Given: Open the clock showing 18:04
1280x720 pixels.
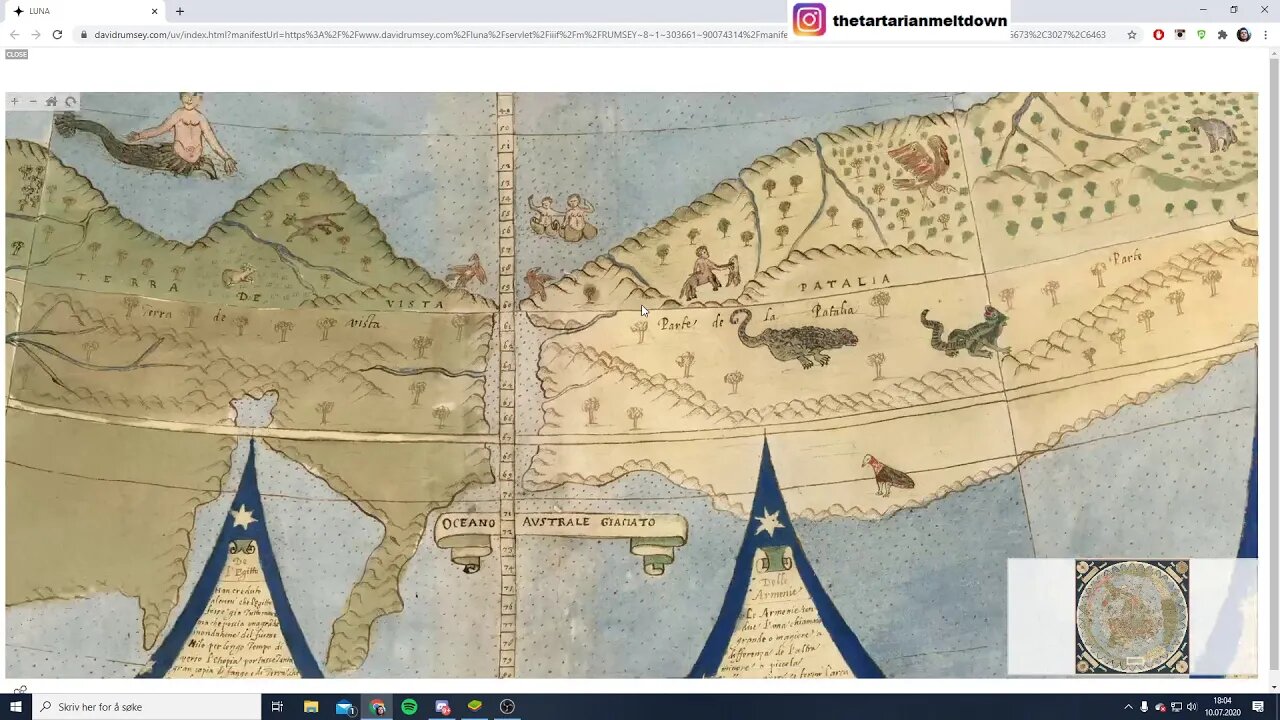Looking at the screenshot, I should pos(1223,707).
